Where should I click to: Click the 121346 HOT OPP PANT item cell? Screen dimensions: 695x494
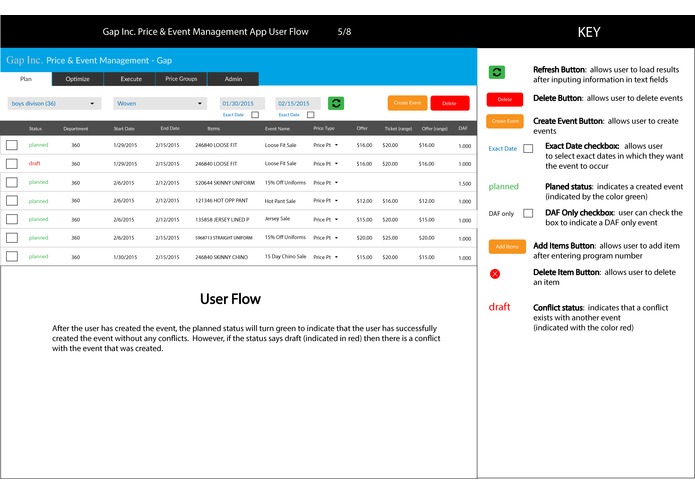(x=222, y=201)
